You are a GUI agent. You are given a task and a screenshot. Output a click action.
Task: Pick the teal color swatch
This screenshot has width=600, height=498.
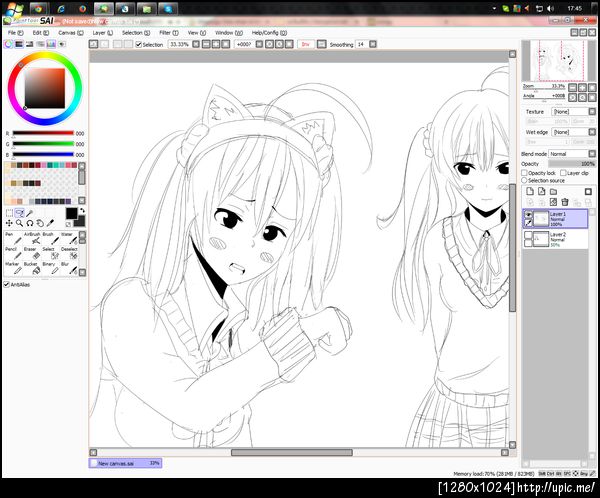[50, 165]
